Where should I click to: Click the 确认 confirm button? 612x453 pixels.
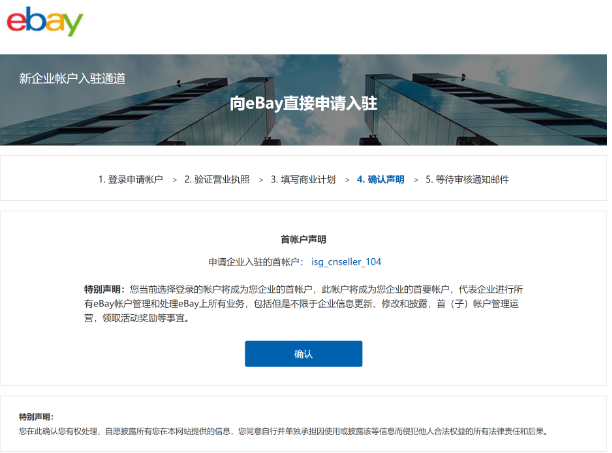point(303,354)
